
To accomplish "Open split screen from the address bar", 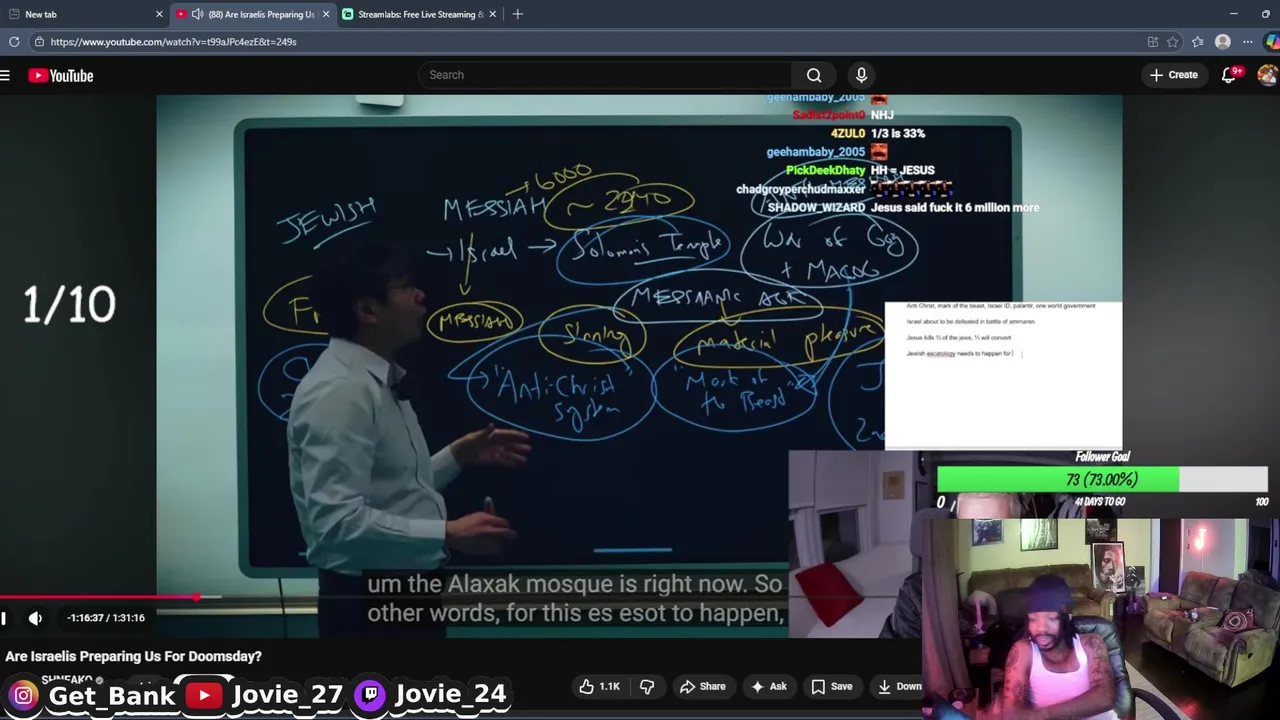I will [x=1153, y=42].
